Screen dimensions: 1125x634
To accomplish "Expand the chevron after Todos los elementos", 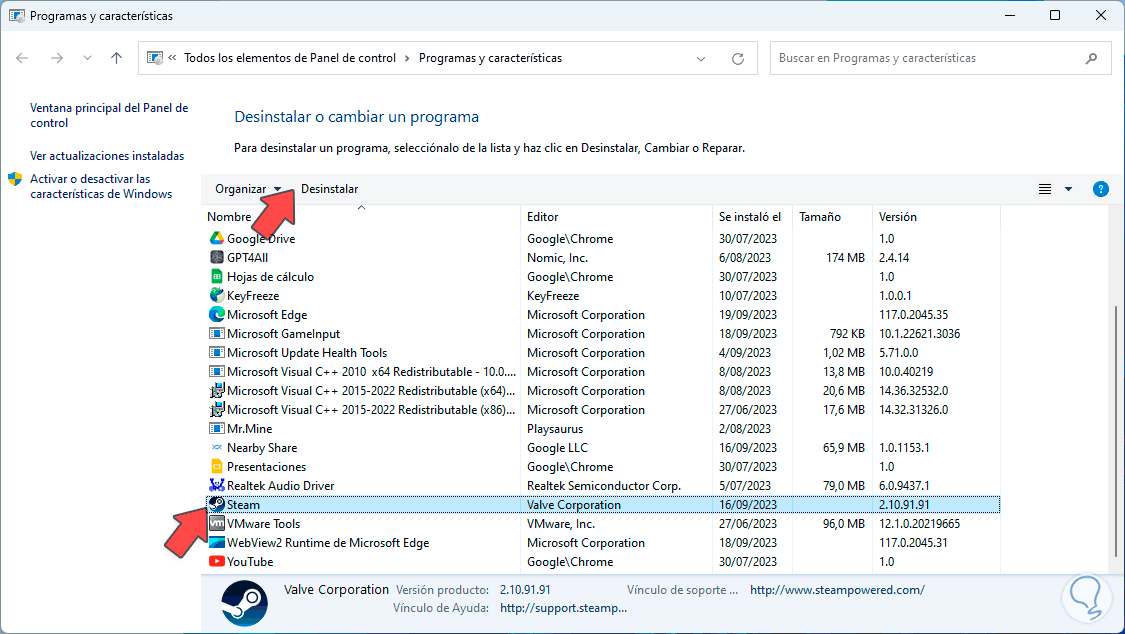I will (407, 58).
